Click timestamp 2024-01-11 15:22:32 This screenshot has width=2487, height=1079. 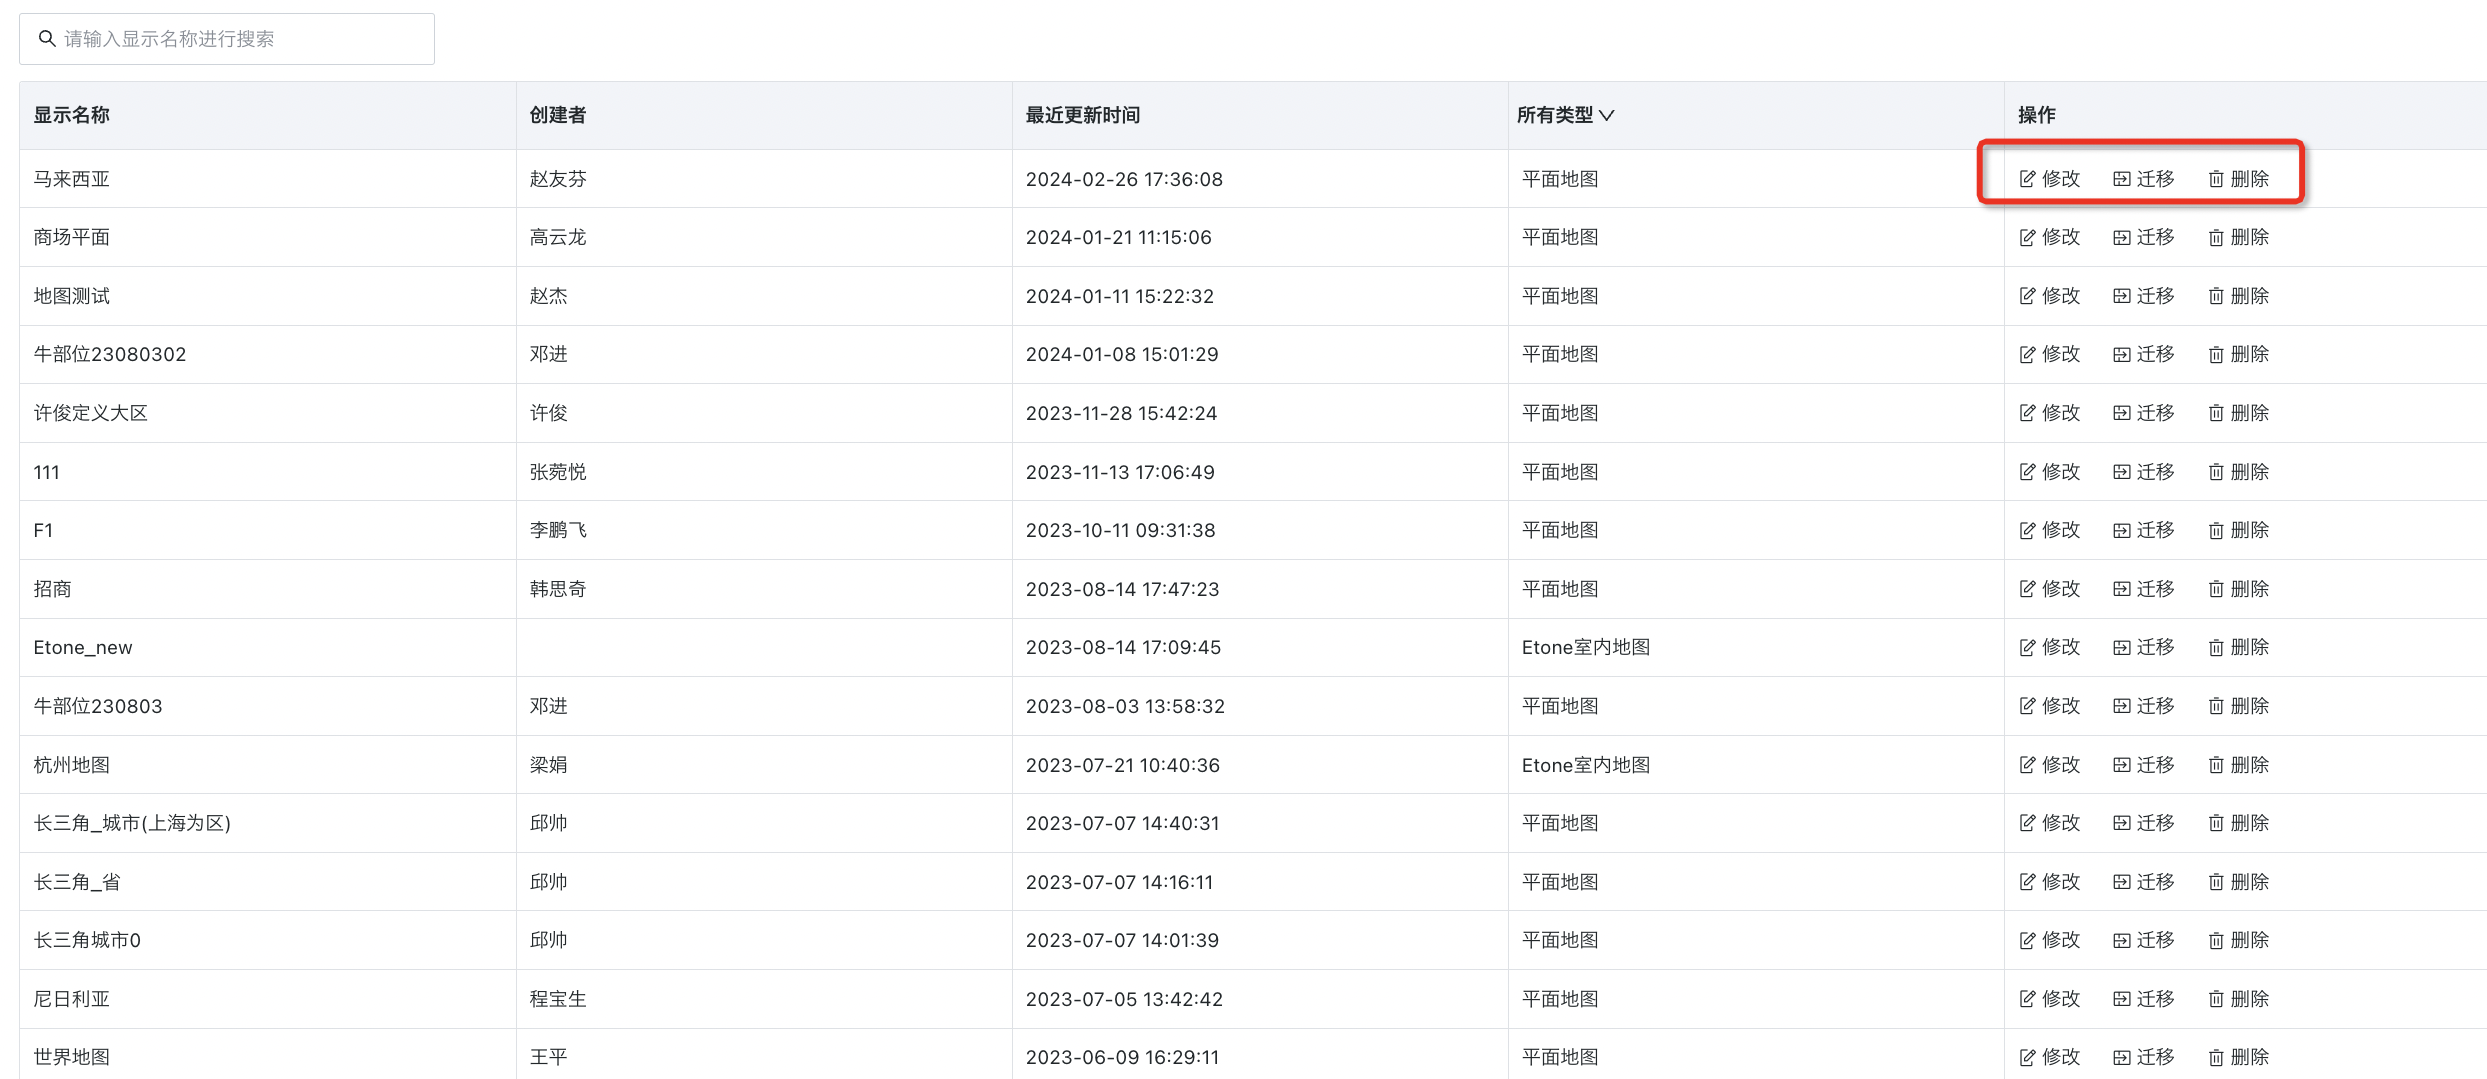[x=1120, y=296]
